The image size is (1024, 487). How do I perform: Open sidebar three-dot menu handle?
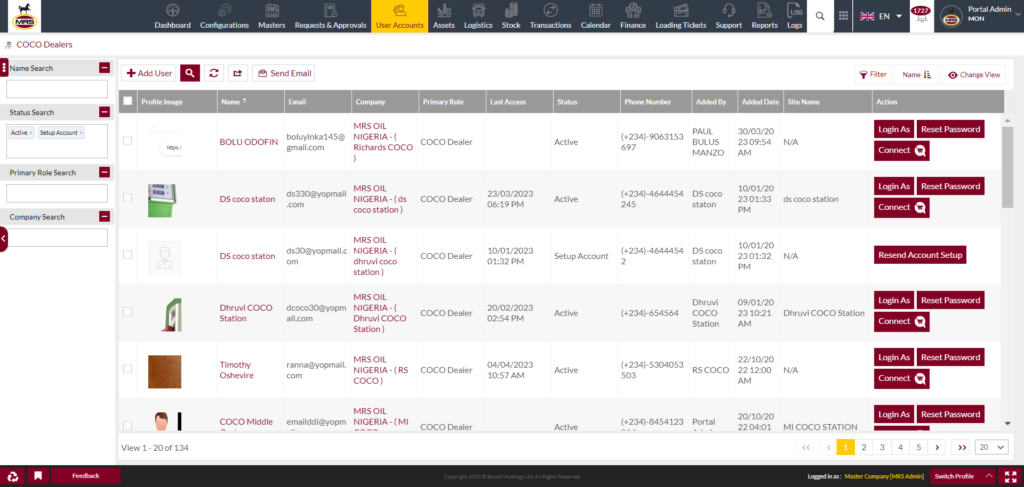tap(4, 68)
